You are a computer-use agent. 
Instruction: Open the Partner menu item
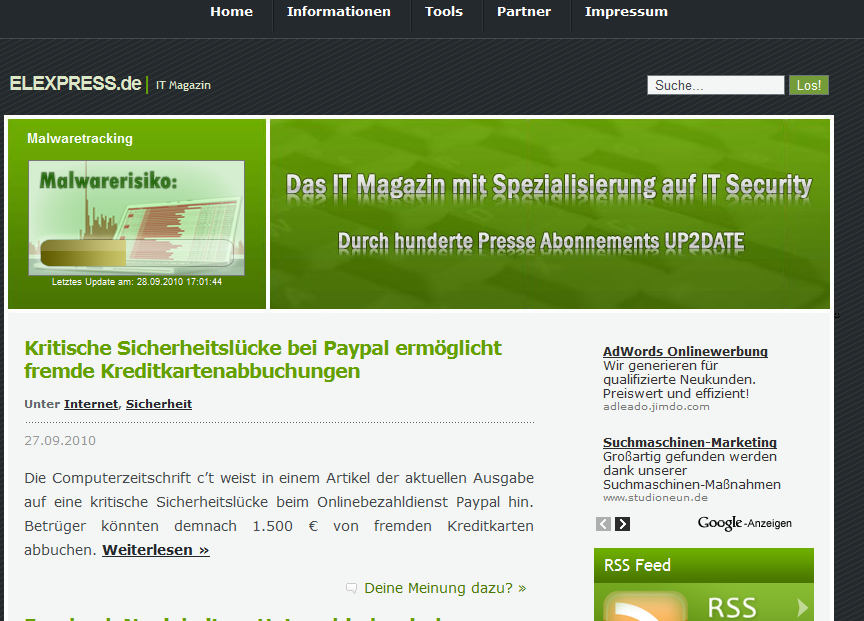click(x=523, y=12)
